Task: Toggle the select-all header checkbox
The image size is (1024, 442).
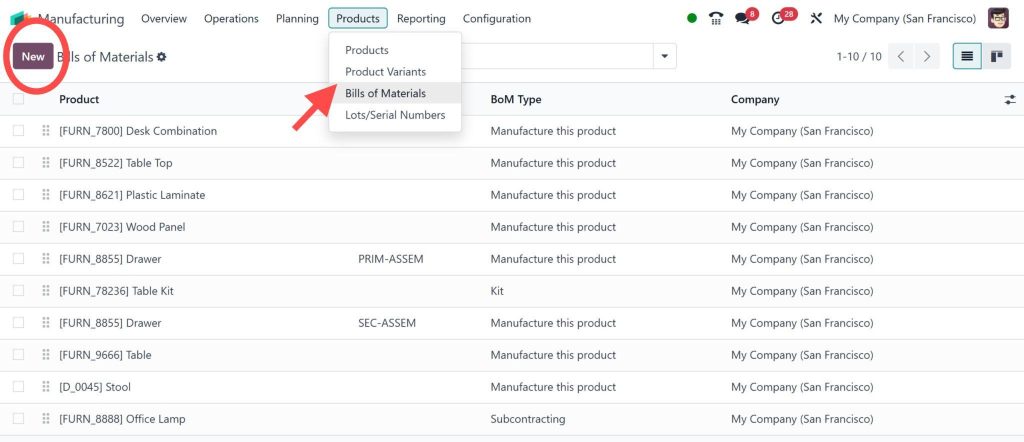Action: click(x=18, y=99)
